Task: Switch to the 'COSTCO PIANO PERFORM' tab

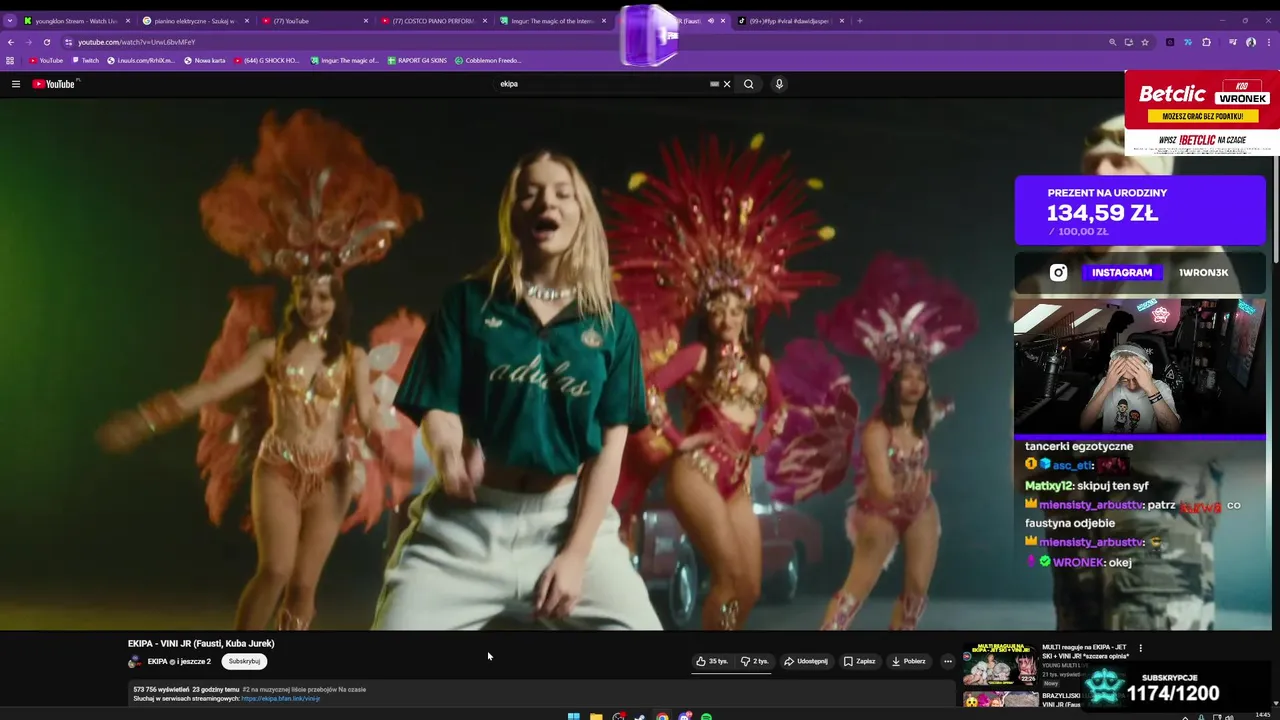Action: pos(432,21)
